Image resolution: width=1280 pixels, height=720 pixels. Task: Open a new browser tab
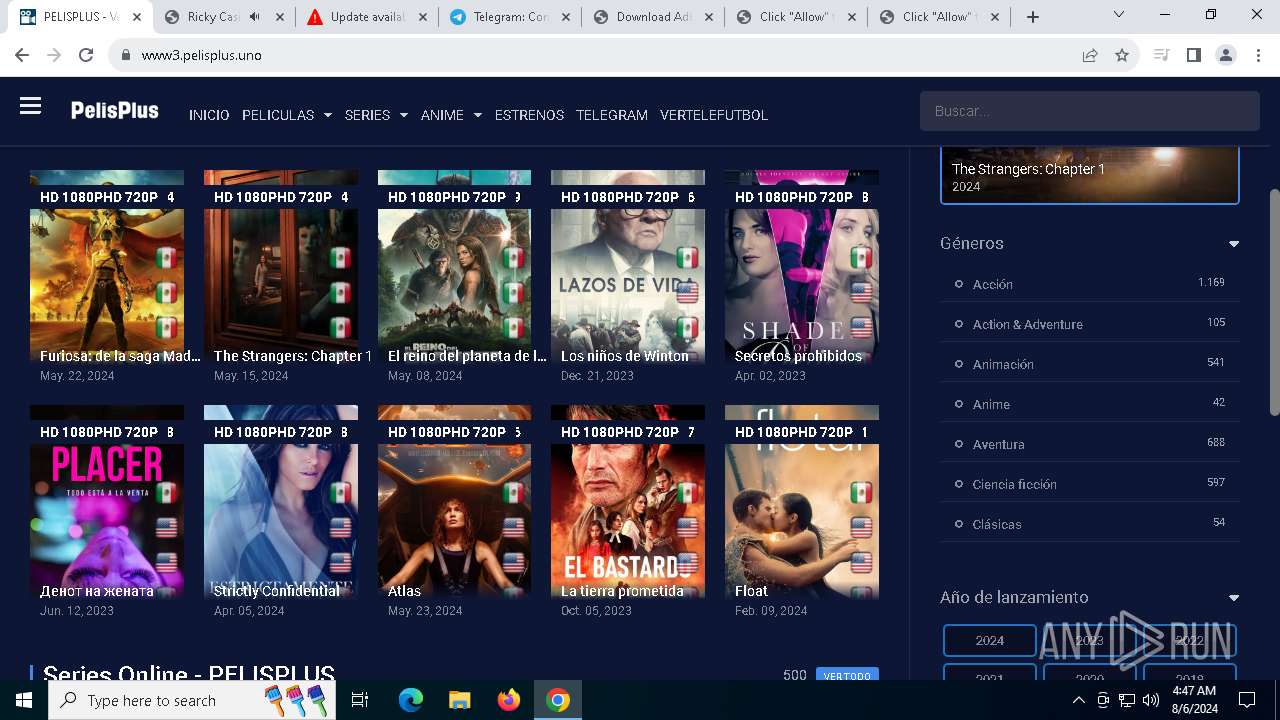click(1032, 17)
